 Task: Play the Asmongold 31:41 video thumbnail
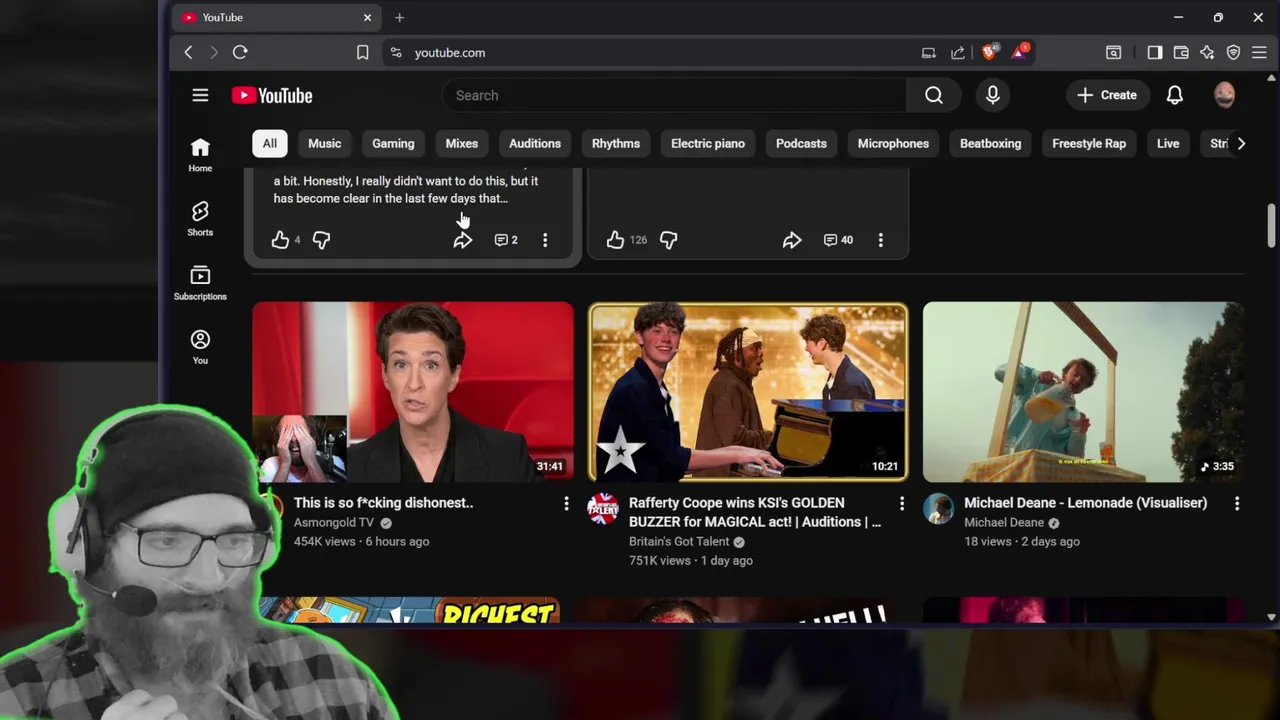pyautogui.click(x=413, y=392)
